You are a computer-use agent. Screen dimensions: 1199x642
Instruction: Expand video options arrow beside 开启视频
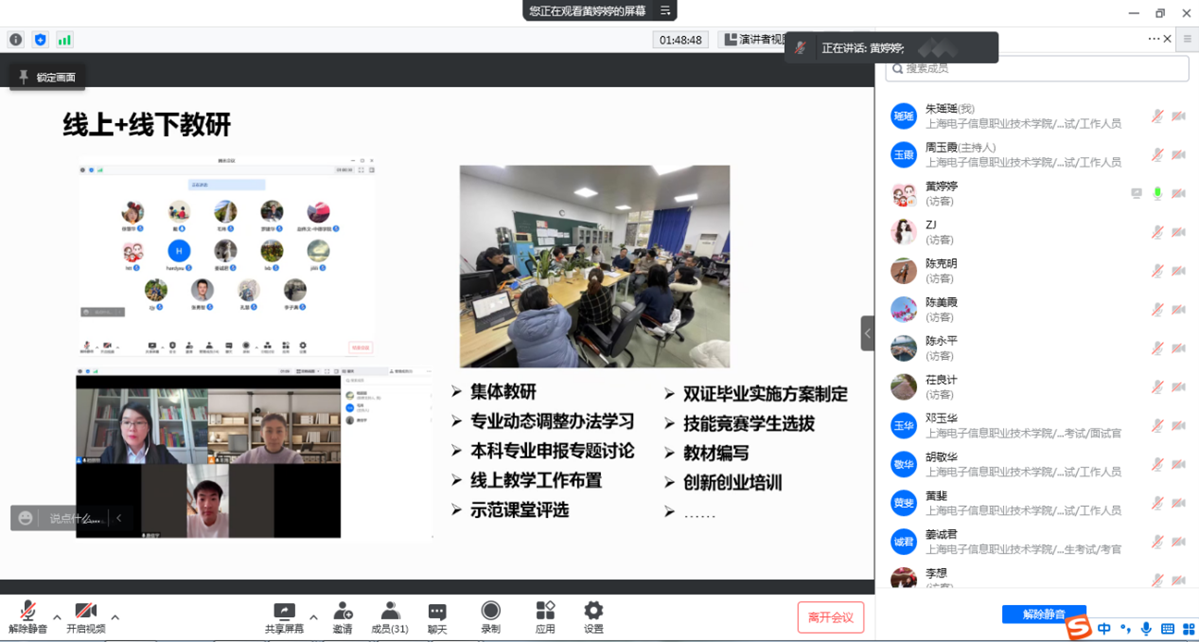coord(115,617)
